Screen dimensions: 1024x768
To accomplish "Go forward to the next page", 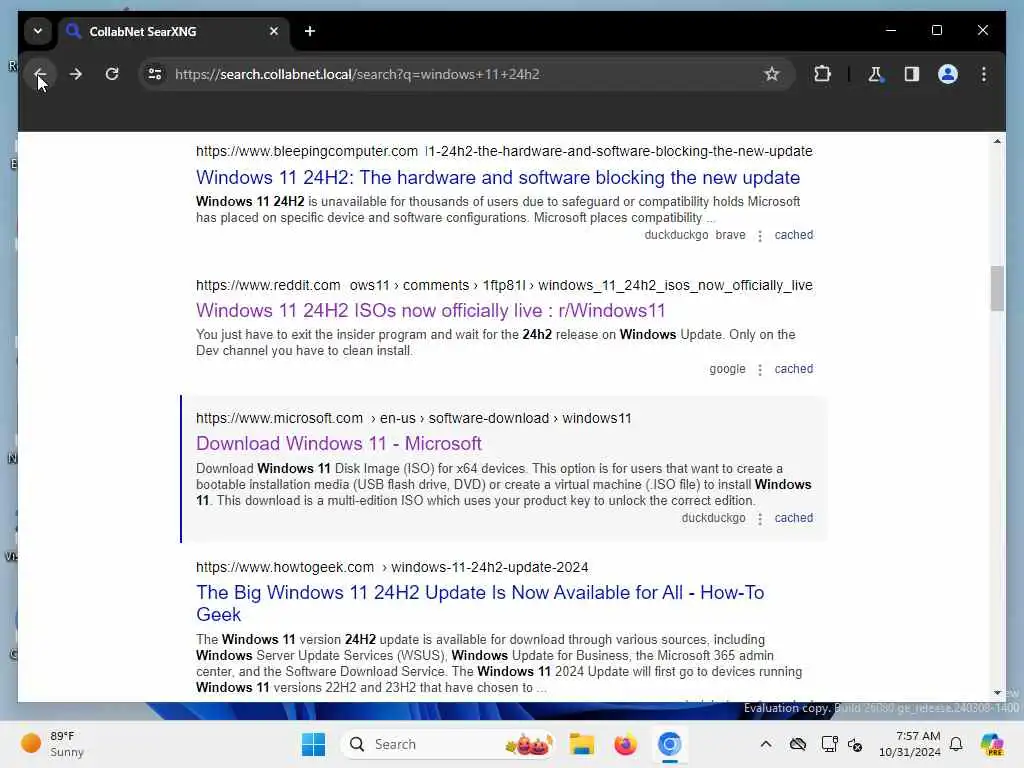I will click(76, 74).
